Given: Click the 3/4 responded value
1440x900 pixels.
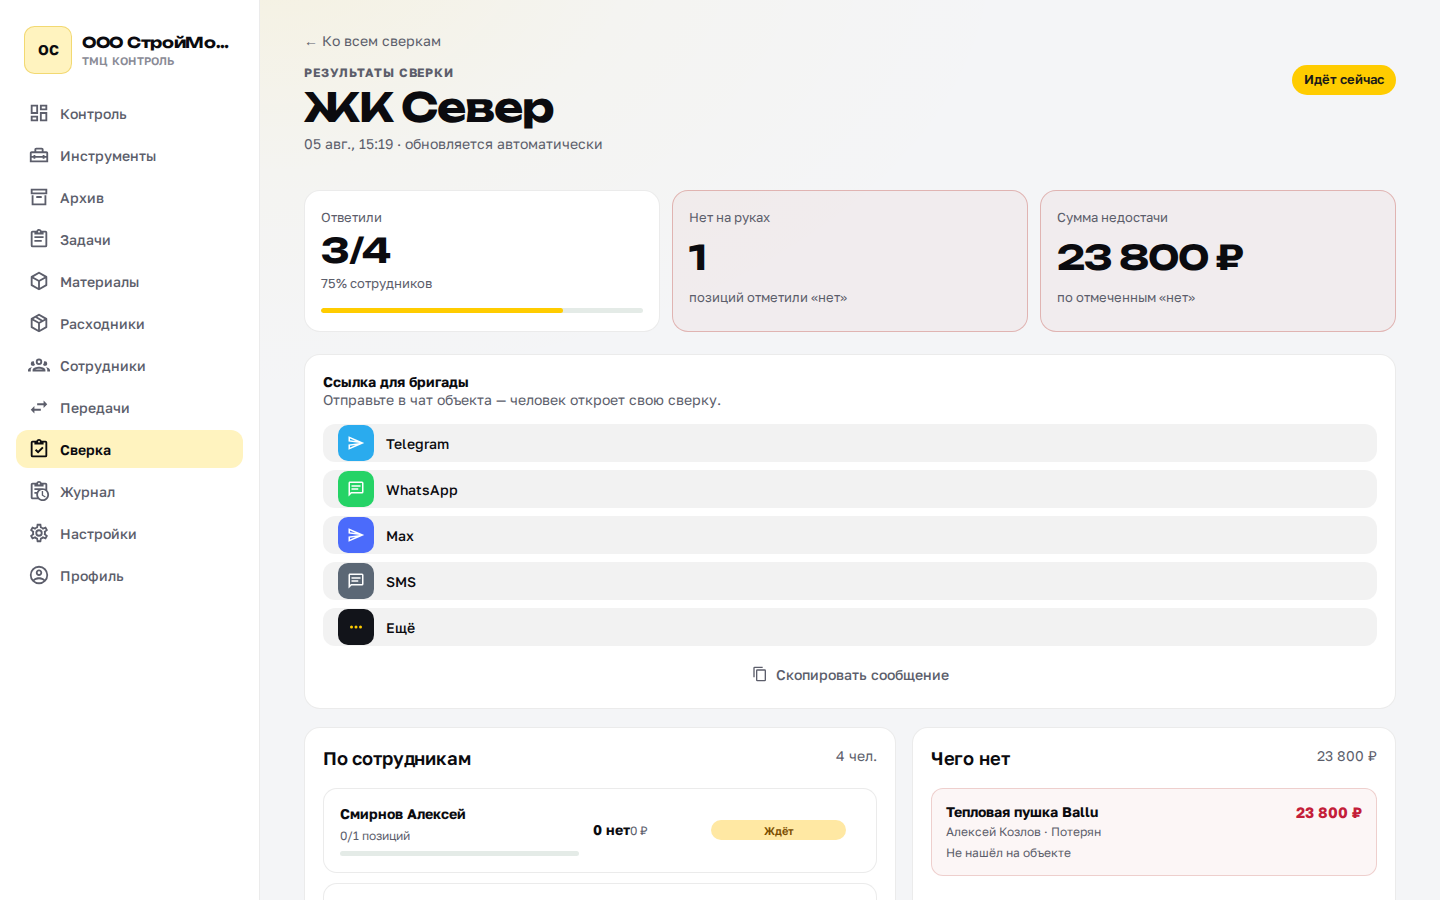Looking at the screenshot, I should (356, 250).
